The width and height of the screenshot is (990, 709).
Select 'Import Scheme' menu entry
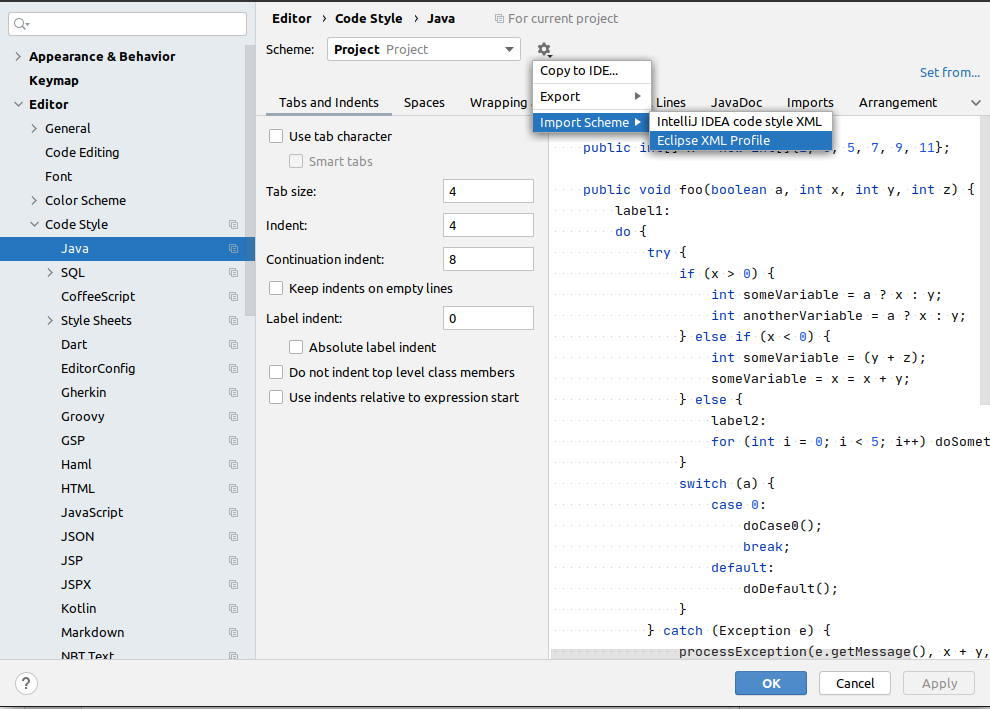click(592, 122)
